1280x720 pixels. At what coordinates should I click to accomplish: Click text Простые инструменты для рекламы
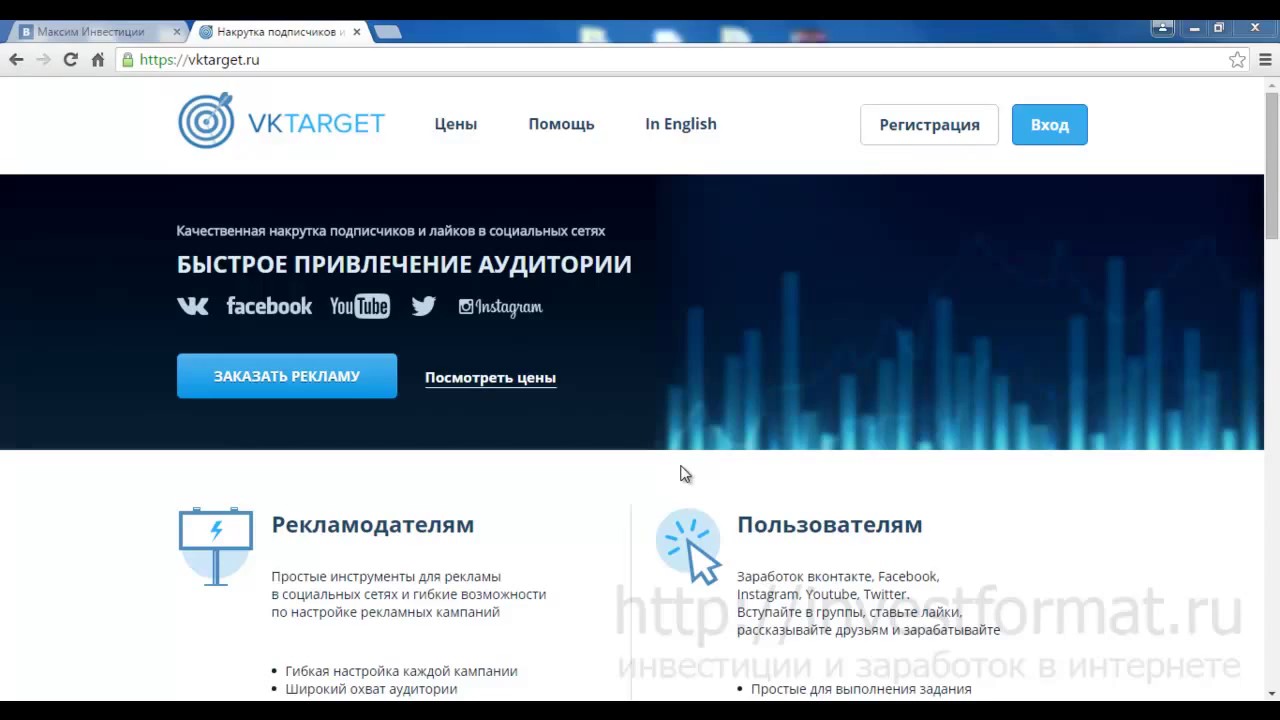coord(386,577)
